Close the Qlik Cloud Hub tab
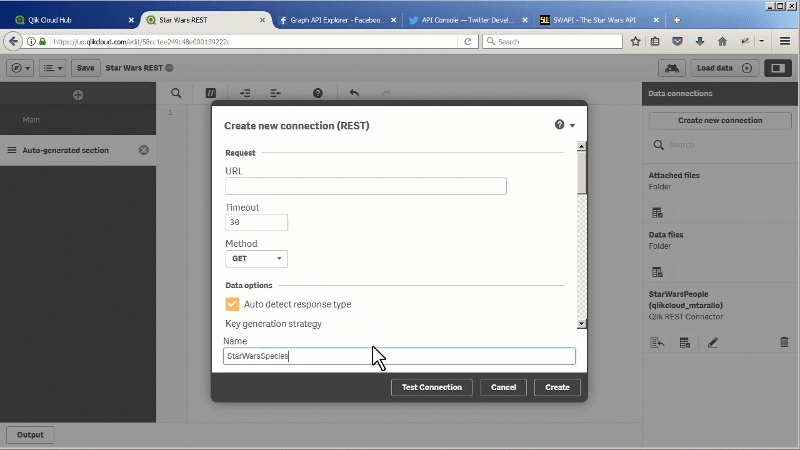Screen dimensions: 800x450 pyautogui.click(x=131, y=20)
